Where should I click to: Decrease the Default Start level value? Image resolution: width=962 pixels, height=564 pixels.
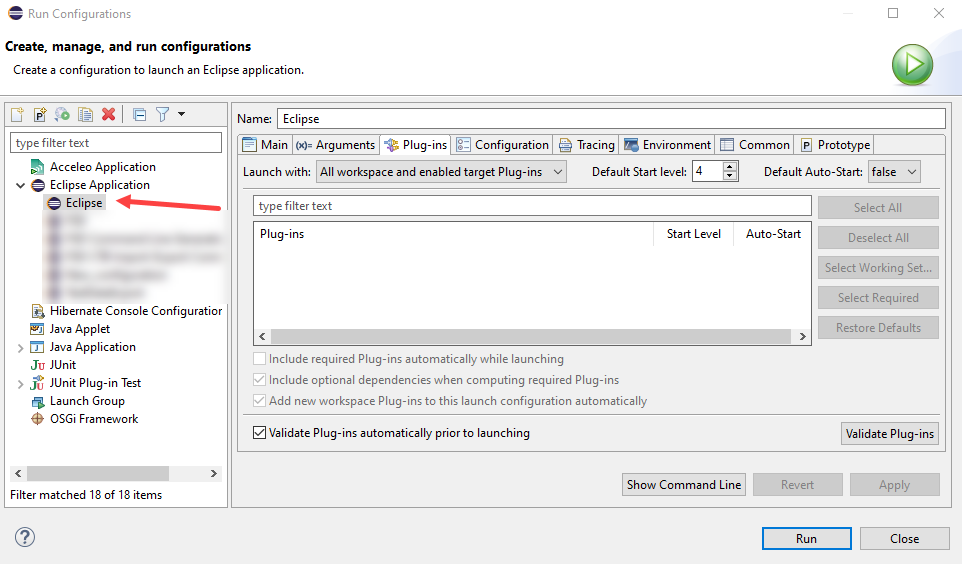pyautogui.click(x=729, y=176)
